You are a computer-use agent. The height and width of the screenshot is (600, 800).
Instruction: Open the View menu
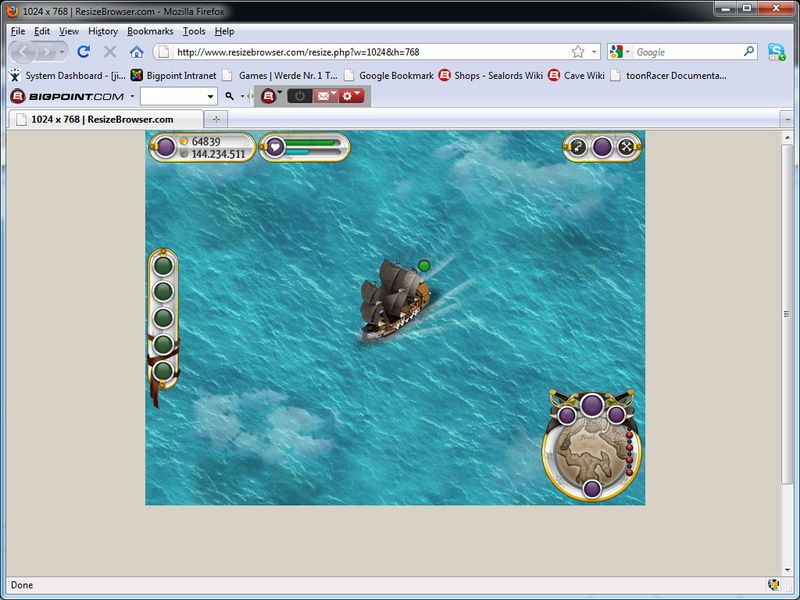pos(69,31)
